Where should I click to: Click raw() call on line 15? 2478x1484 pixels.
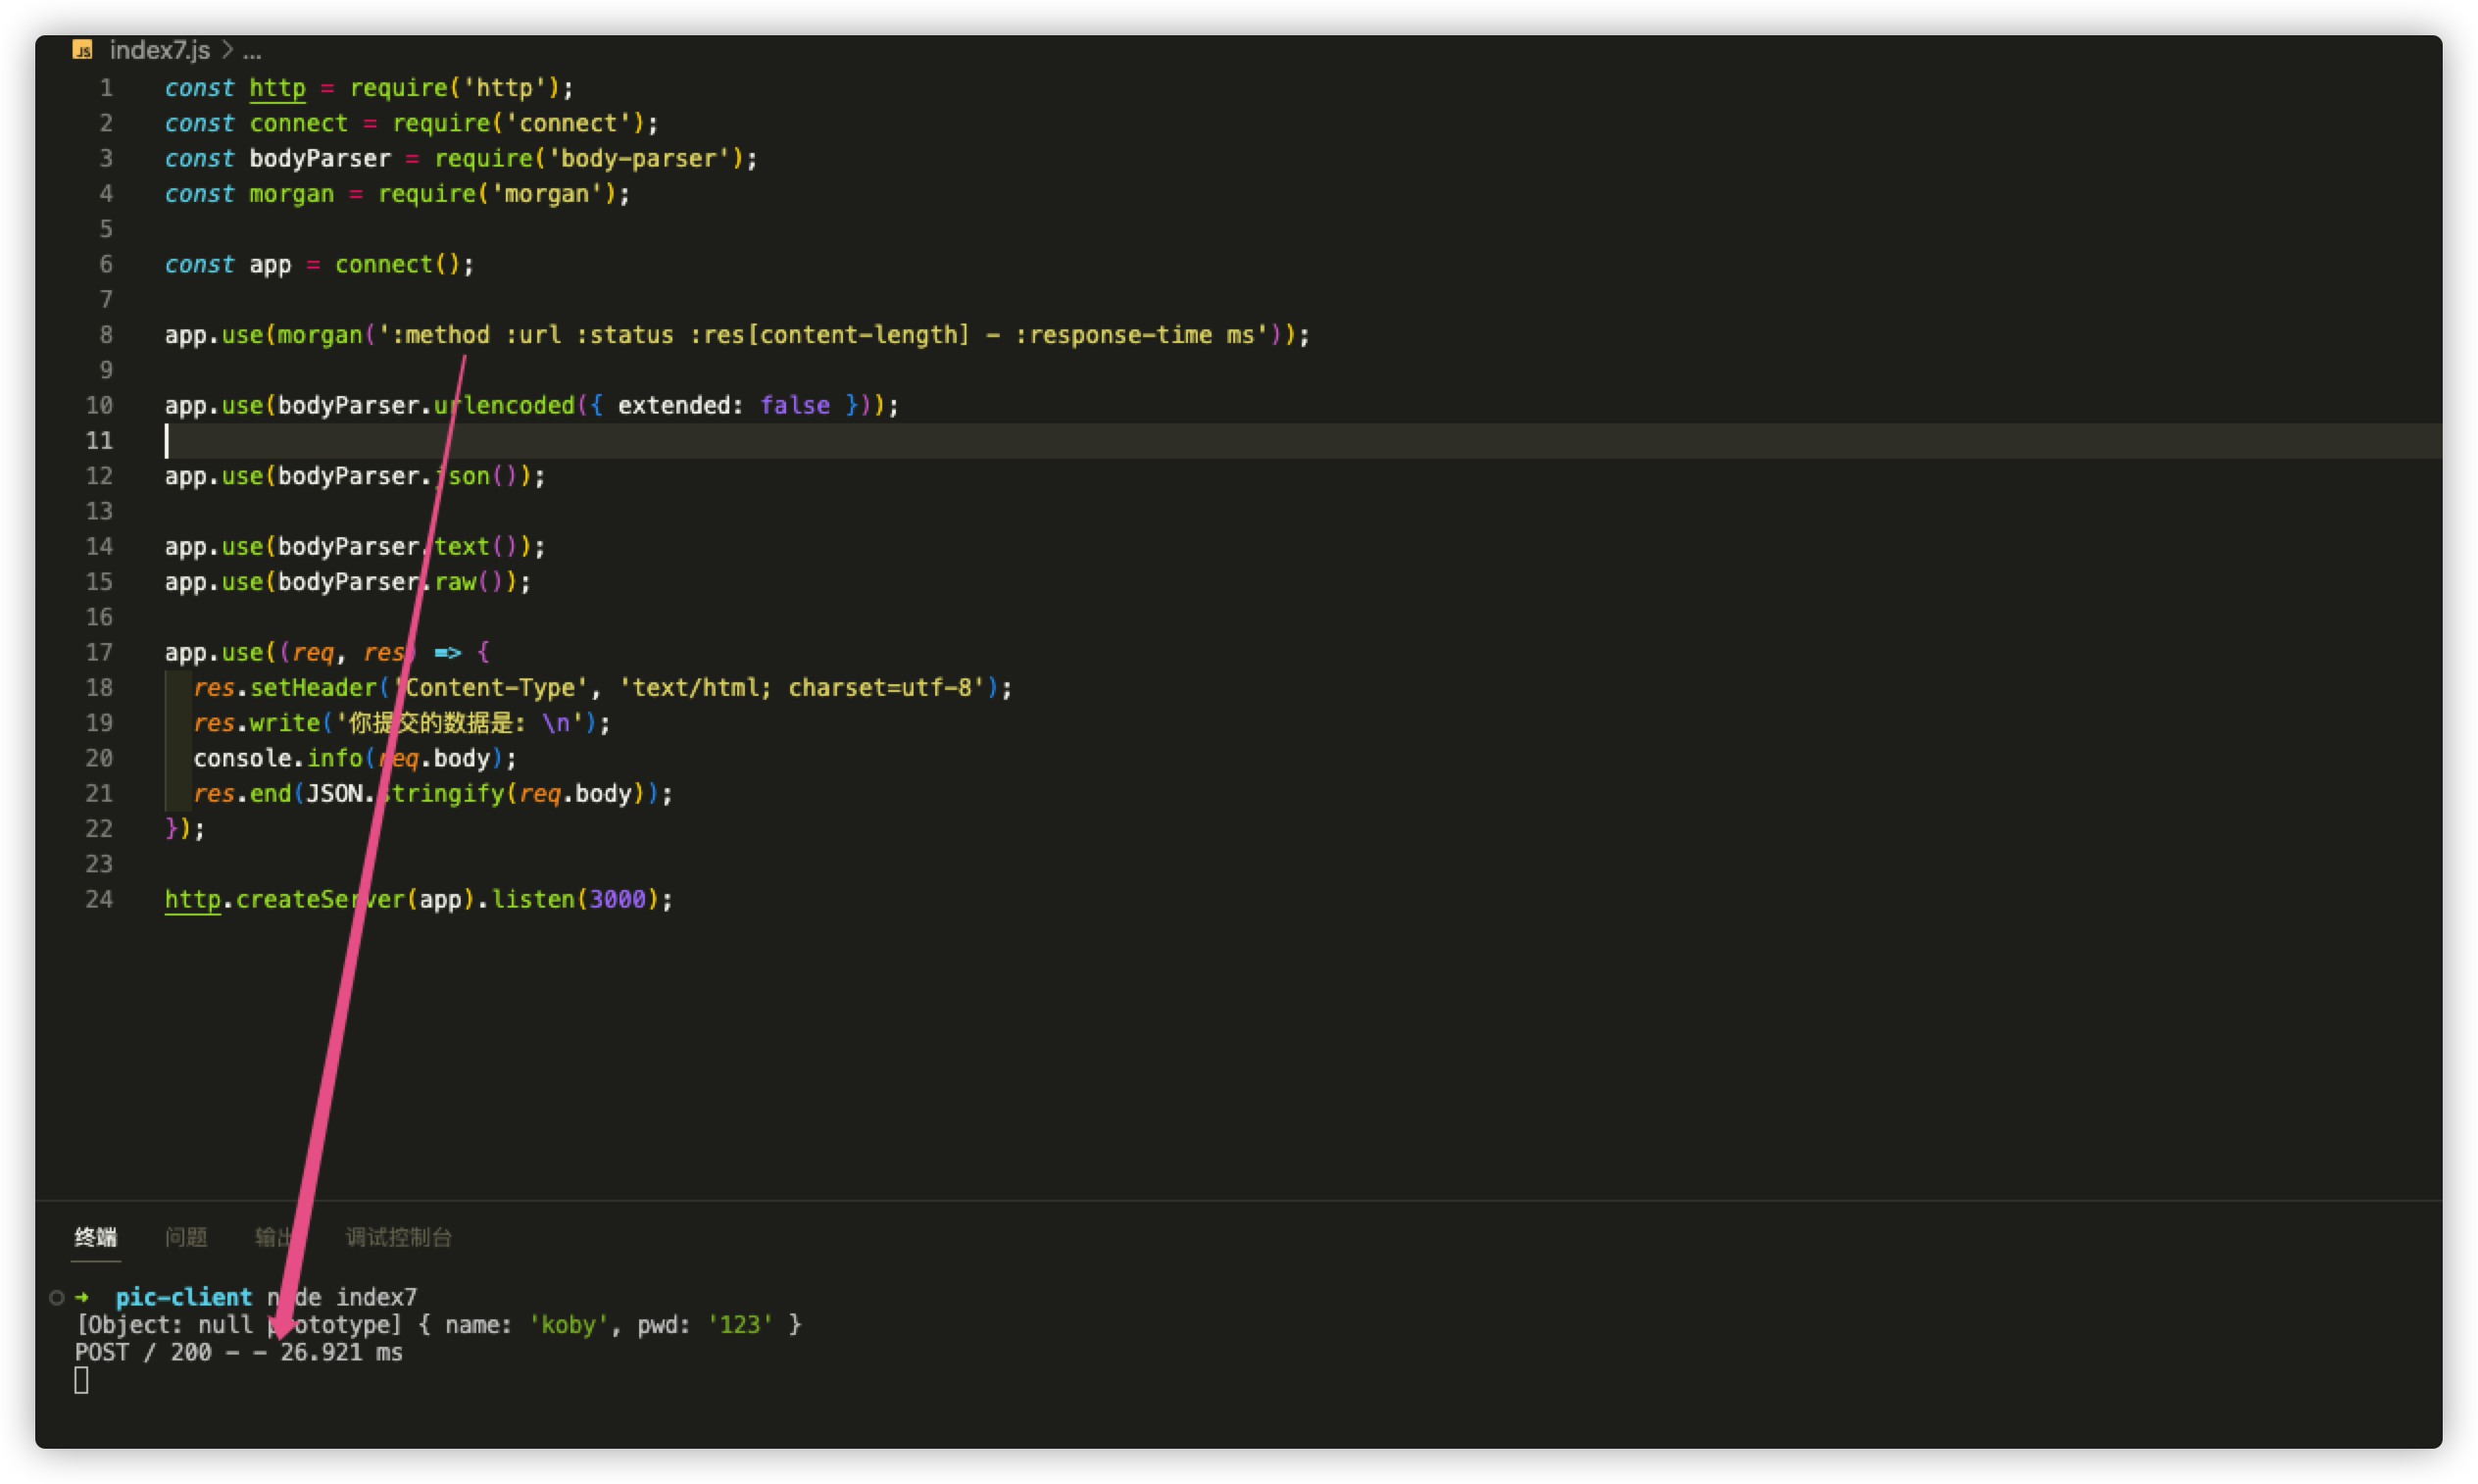coord(468,582)
